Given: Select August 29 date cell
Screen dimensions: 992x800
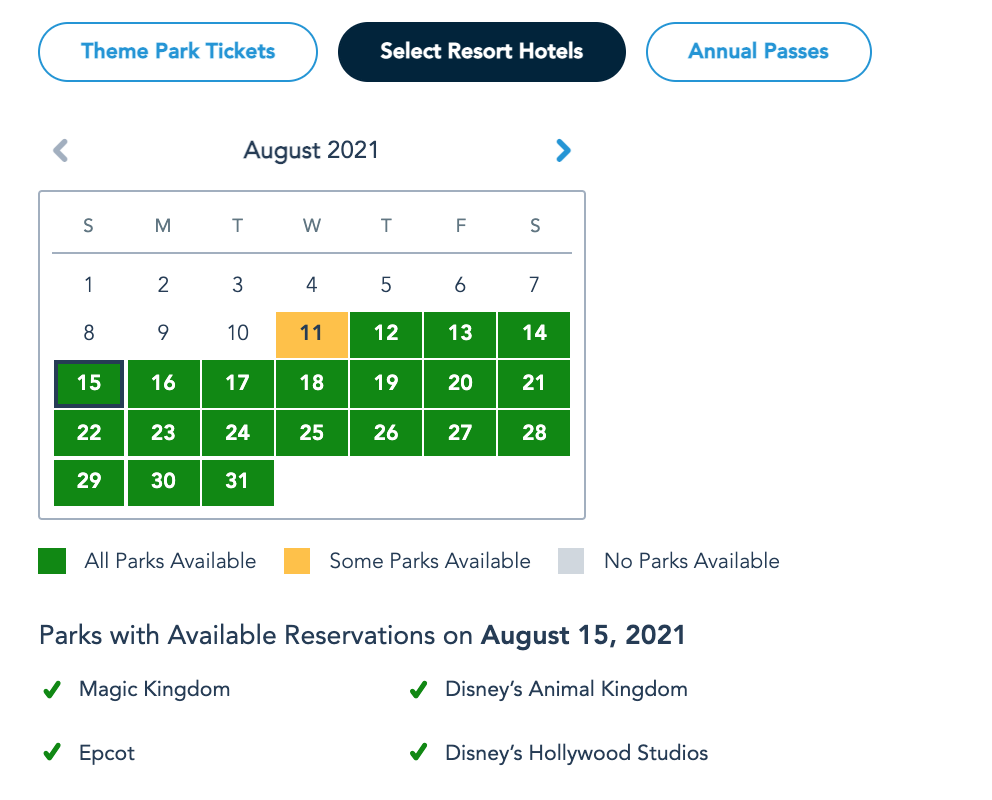Looking at the screenshot, I should click(89, 482).
